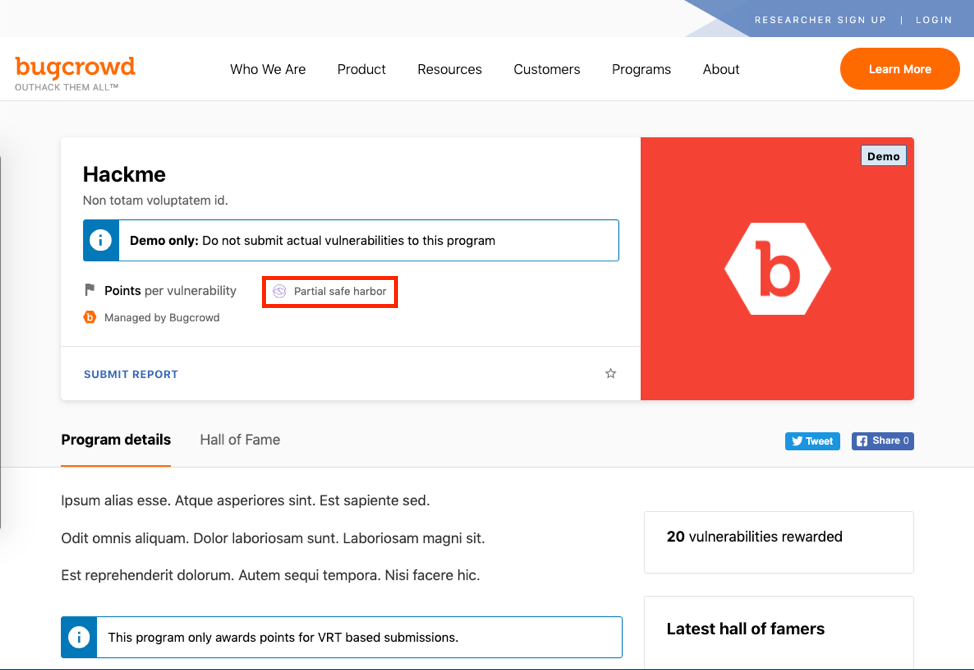This screenshot has height=670, width=974.
Task: Open the Customers menu
Action: tap(547, 70)
